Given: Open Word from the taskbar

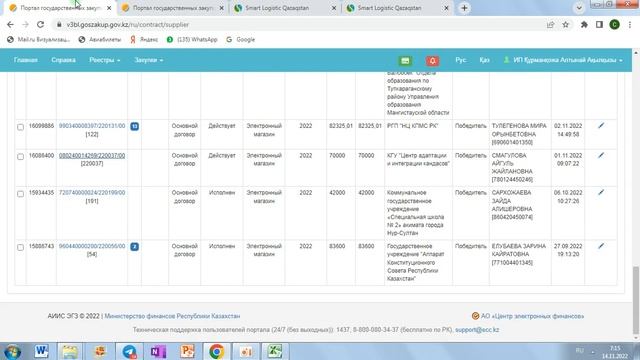Looking at the screenshot, I should 41,351.
